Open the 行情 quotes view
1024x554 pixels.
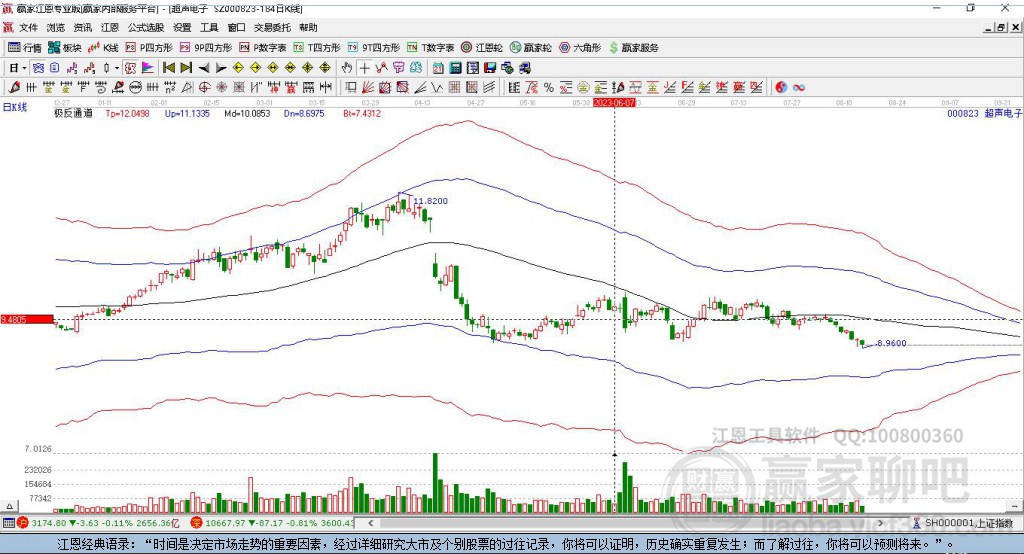point(25,48)
